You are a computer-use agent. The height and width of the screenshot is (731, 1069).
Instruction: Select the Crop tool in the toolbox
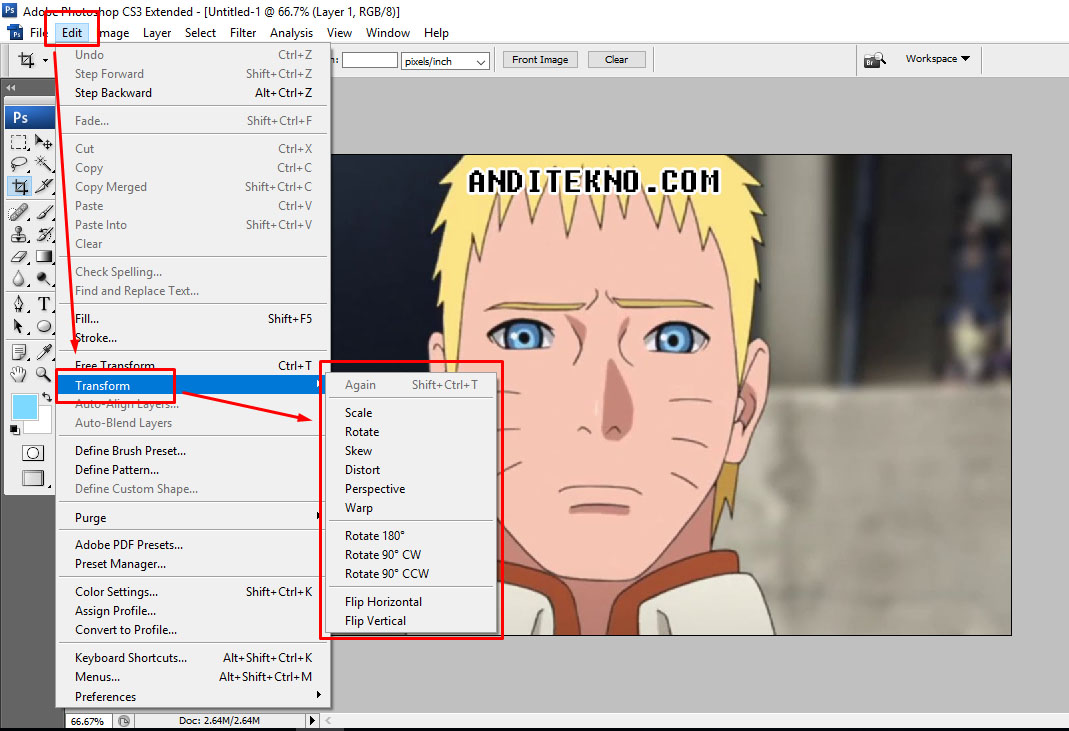(x=19, y=186)
